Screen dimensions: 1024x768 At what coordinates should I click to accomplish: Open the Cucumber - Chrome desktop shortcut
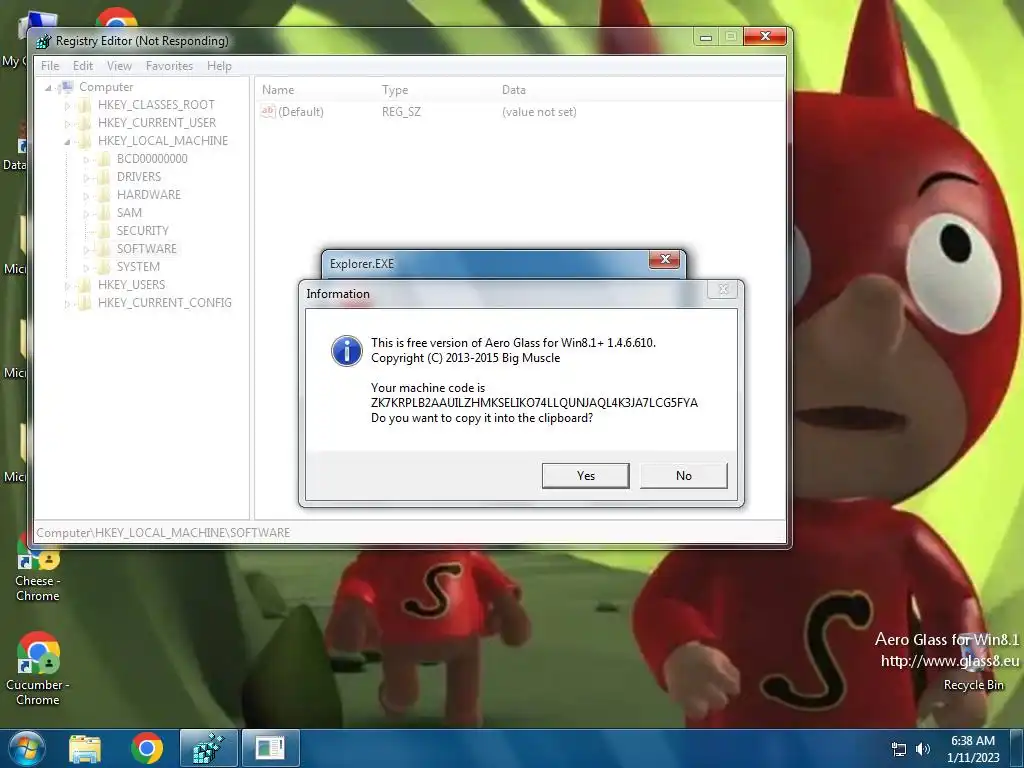click(38, 669)
